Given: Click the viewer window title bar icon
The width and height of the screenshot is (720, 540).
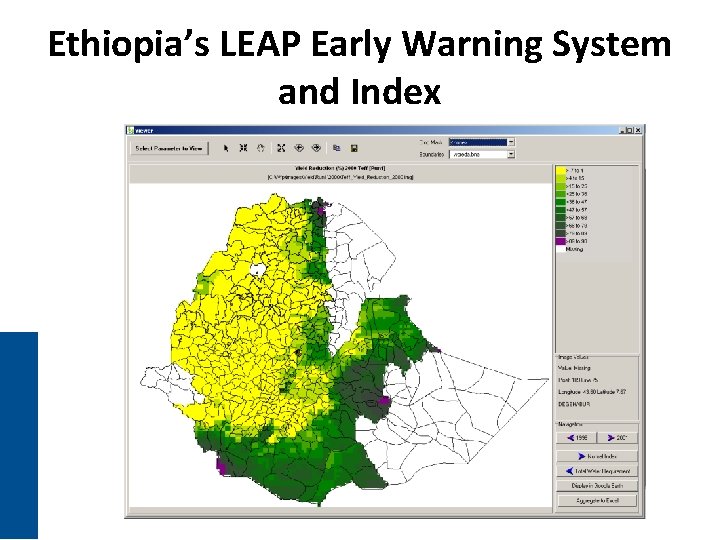Looking at the screenshot, I should pos(130,130).
